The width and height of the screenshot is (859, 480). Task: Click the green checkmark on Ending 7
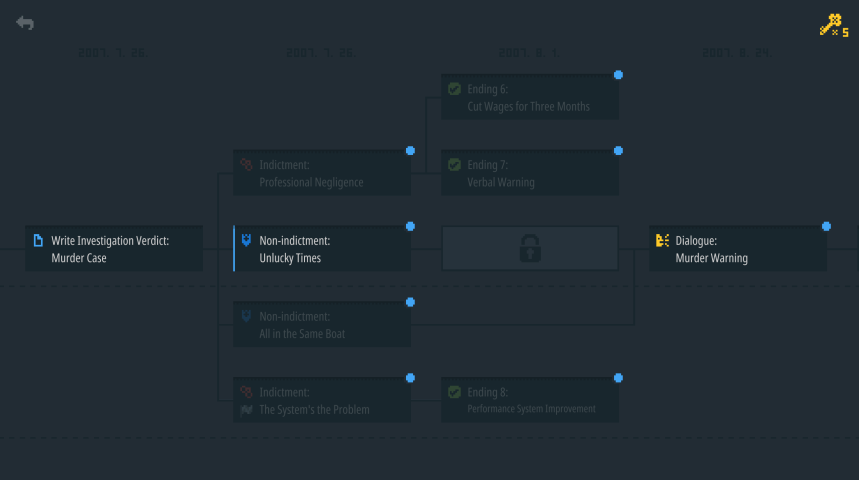point(454,164)
